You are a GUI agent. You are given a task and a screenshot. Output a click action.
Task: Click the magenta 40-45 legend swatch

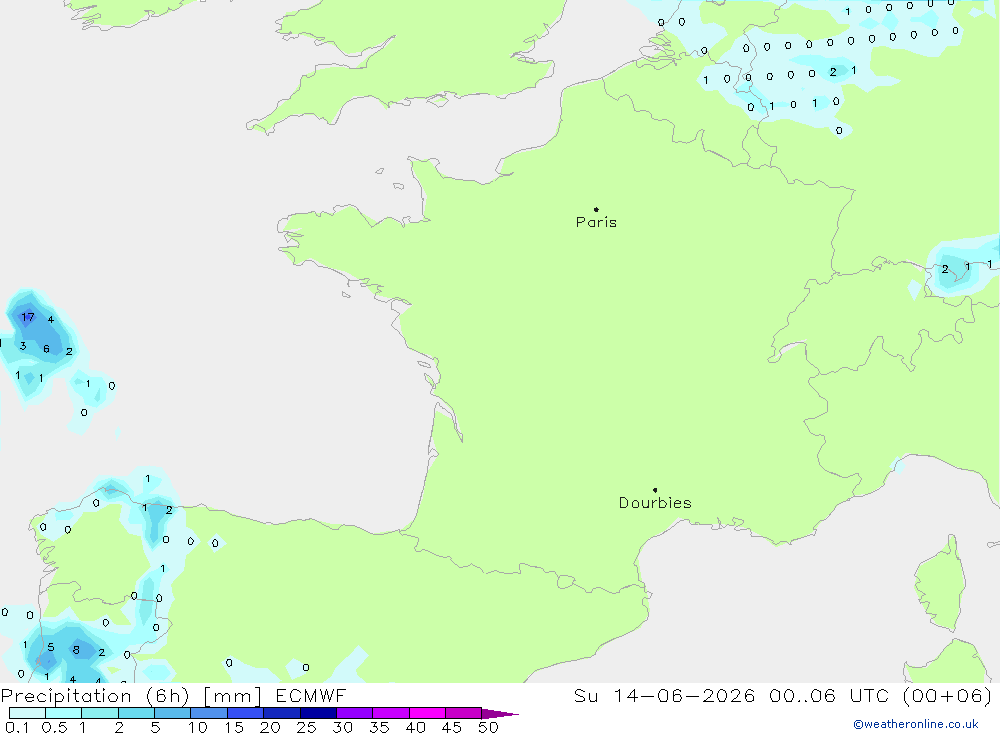point(427,713)
